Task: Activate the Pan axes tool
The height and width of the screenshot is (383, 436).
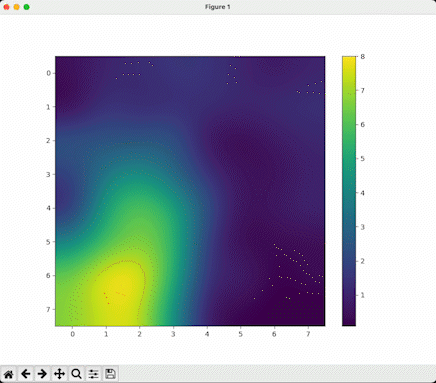Action: tap(59, 374)
